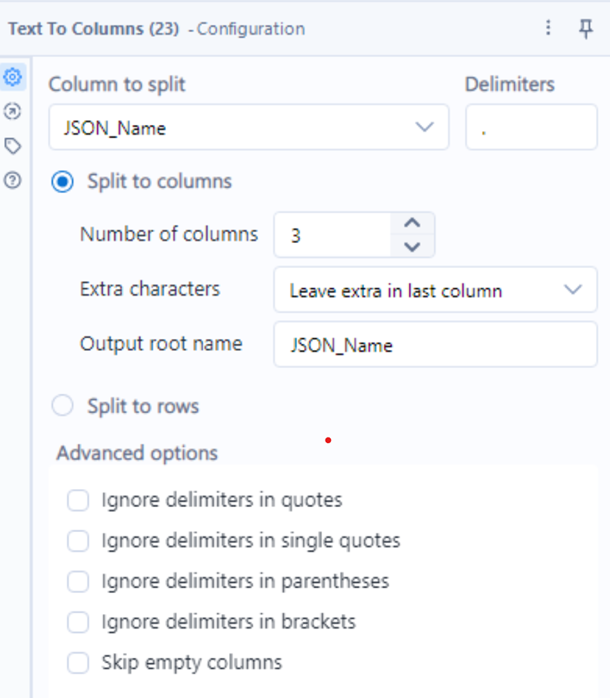Enable Ignore delimiters in quotes checkbox
The height and width of the screenshot is (698, 610).
coord(78,500)
